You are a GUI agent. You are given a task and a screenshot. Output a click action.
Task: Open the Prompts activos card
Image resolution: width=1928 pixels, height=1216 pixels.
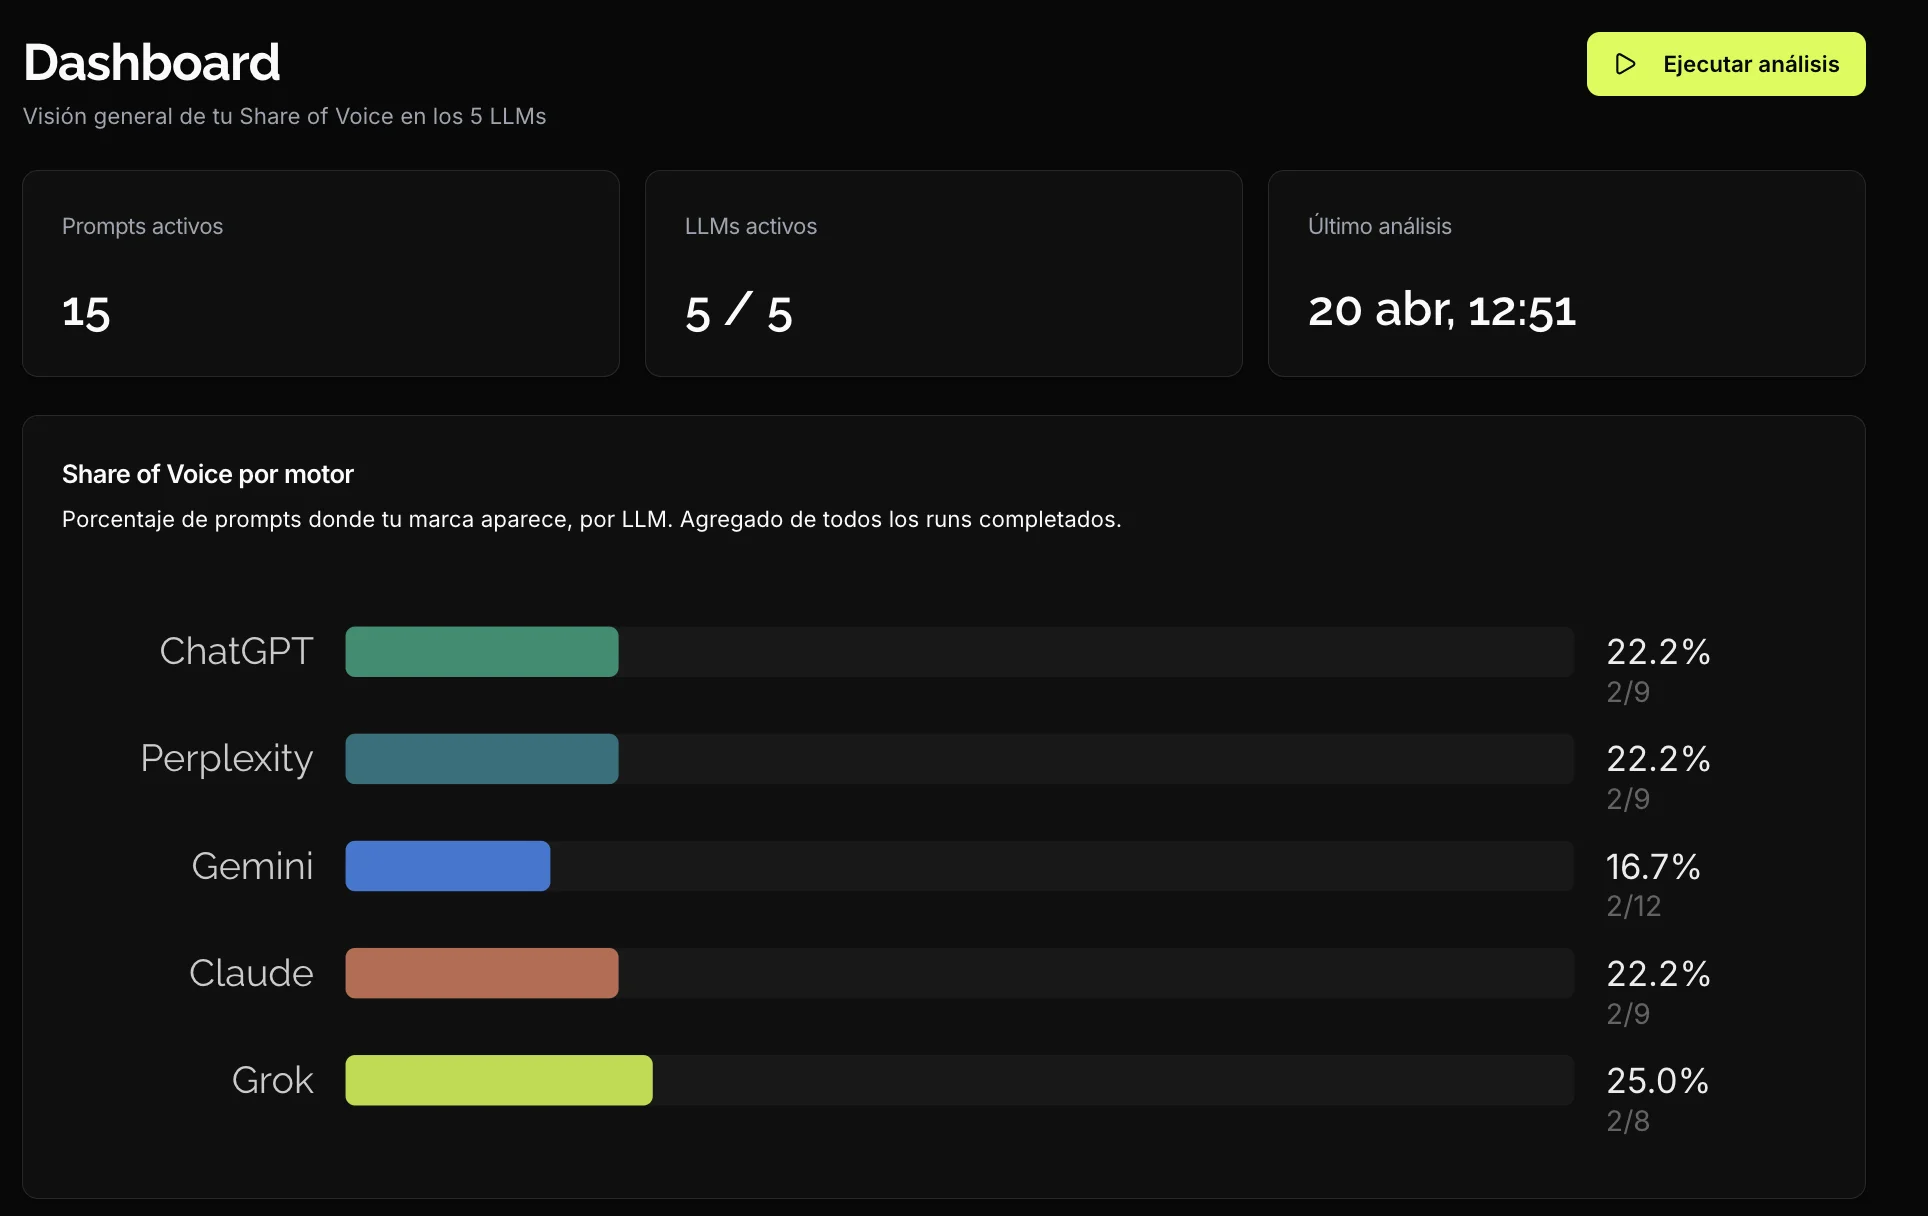[x=320, y=273]
